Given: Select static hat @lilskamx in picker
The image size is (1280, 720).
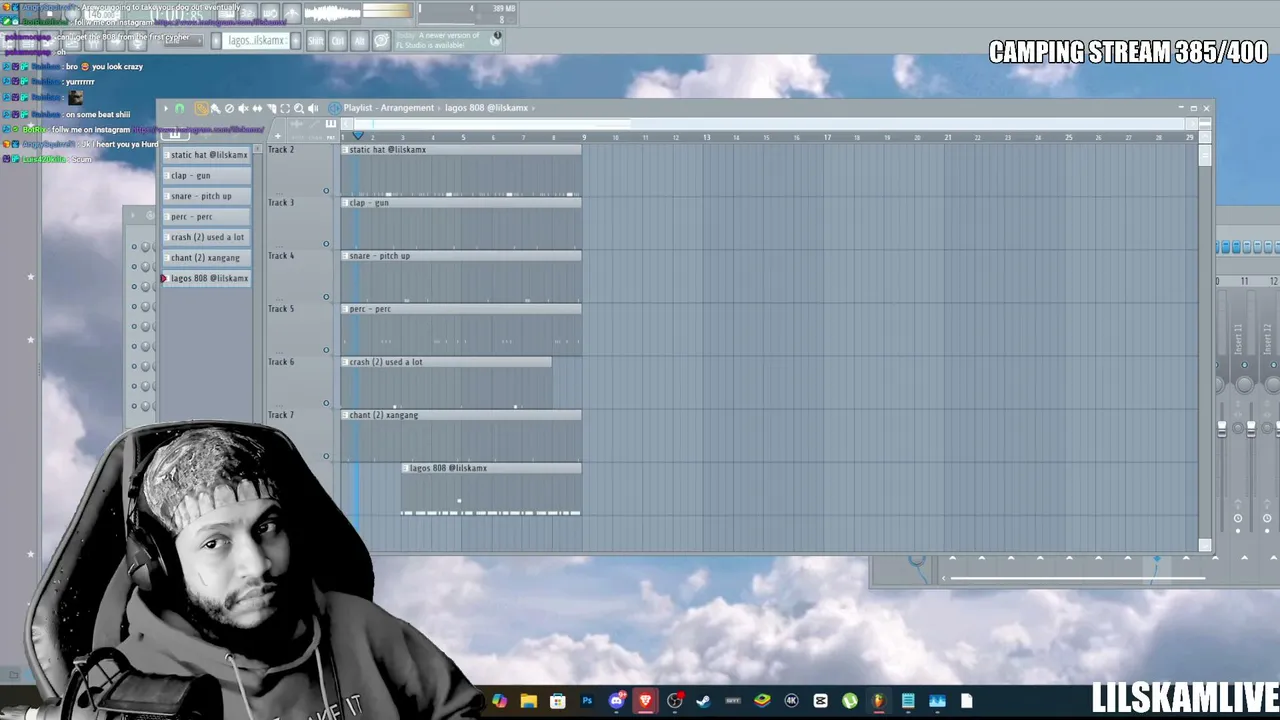Looking at the screenshot, I should pos(208,155).
